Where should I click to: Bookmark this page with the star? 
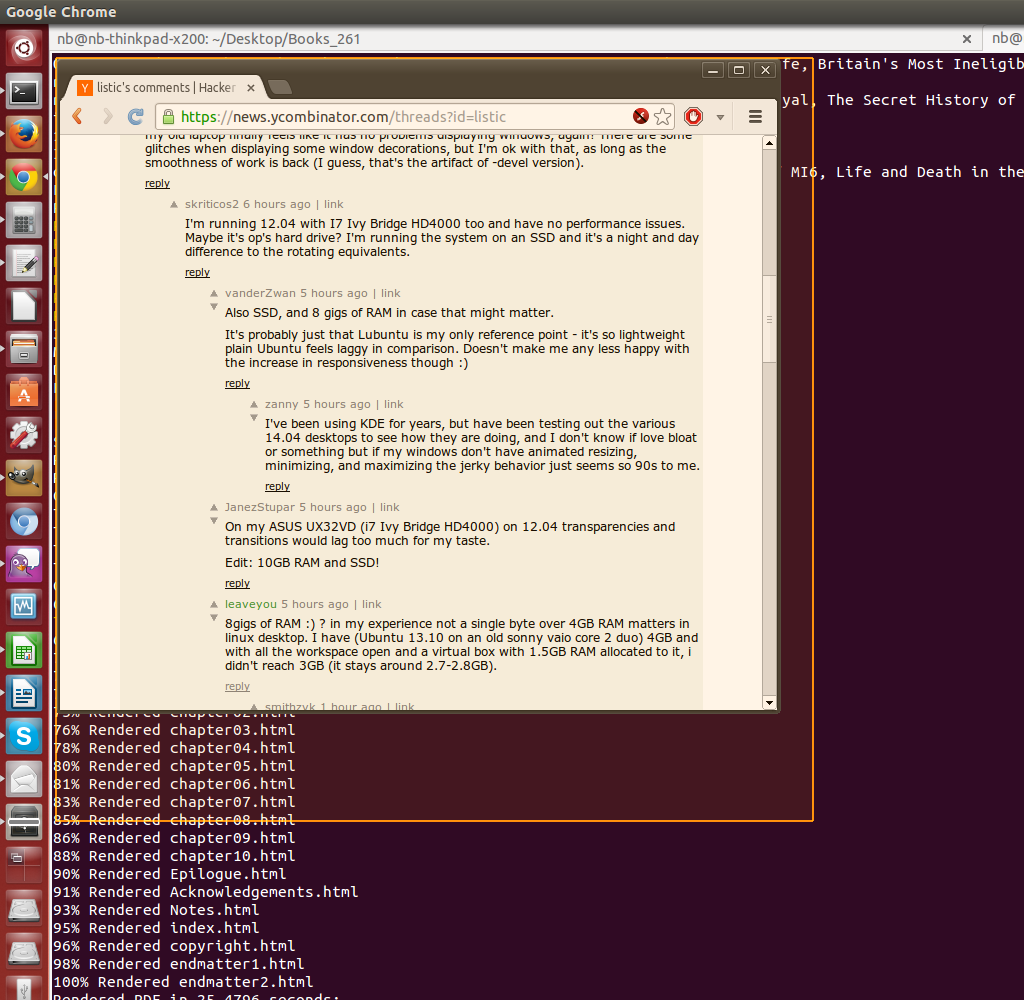[662, 117]
